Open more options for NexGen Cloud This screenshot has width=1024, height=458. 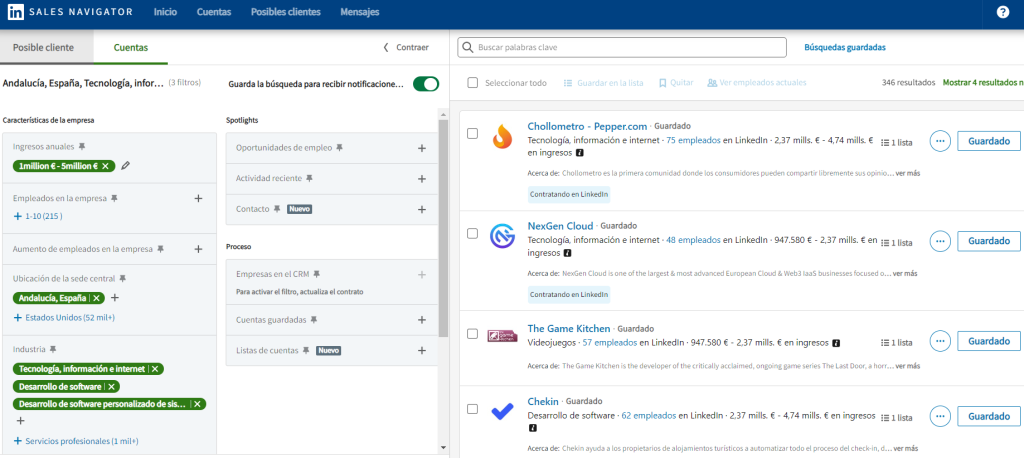click(x=940, y=241)
